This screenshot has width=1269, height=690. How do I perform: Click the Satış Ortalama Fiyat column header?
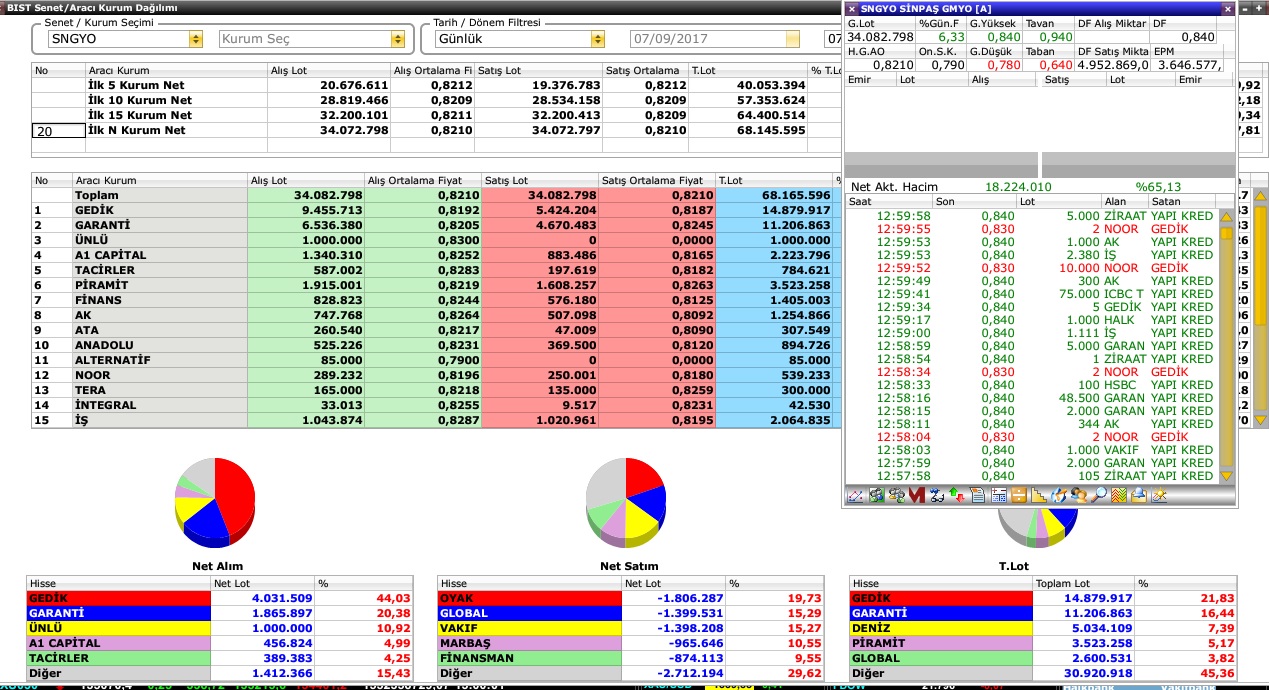coord(656,181)
